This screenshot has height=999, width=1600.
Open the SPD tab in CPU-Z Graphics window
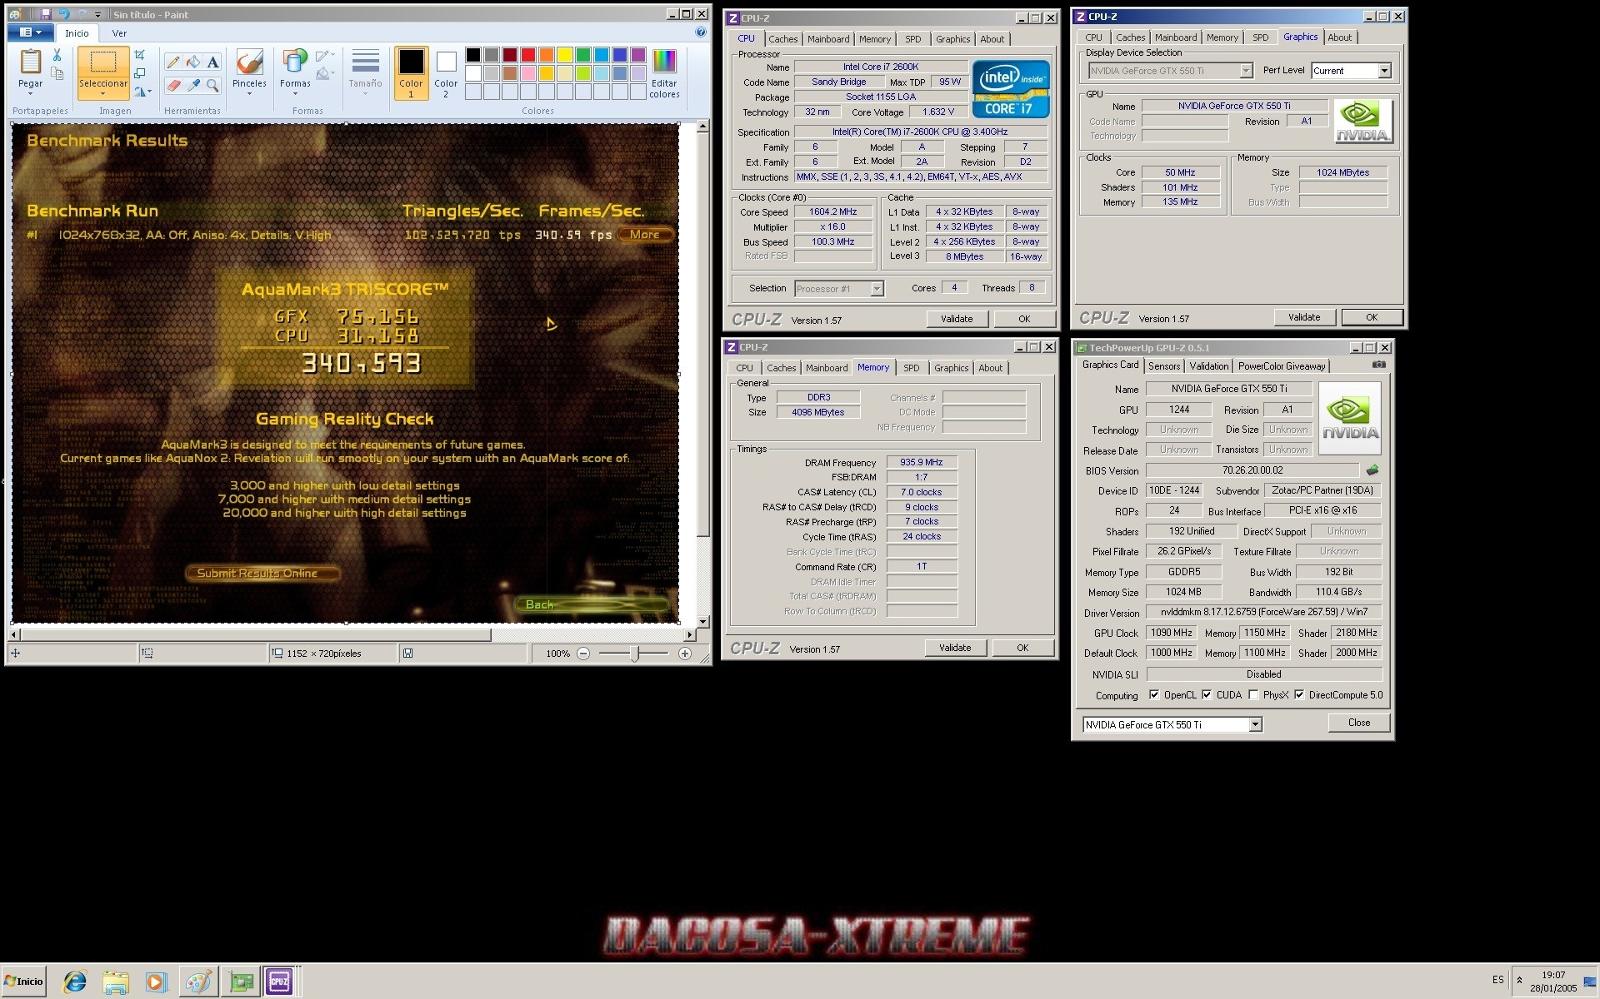click(1260, 37)
